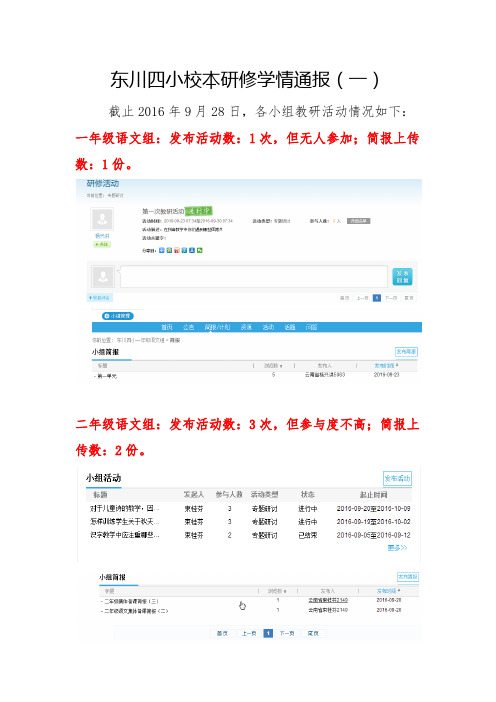Click 发布简报 above the second-grade brief list
The image size is (496, 702).
(x=408, y=577)
